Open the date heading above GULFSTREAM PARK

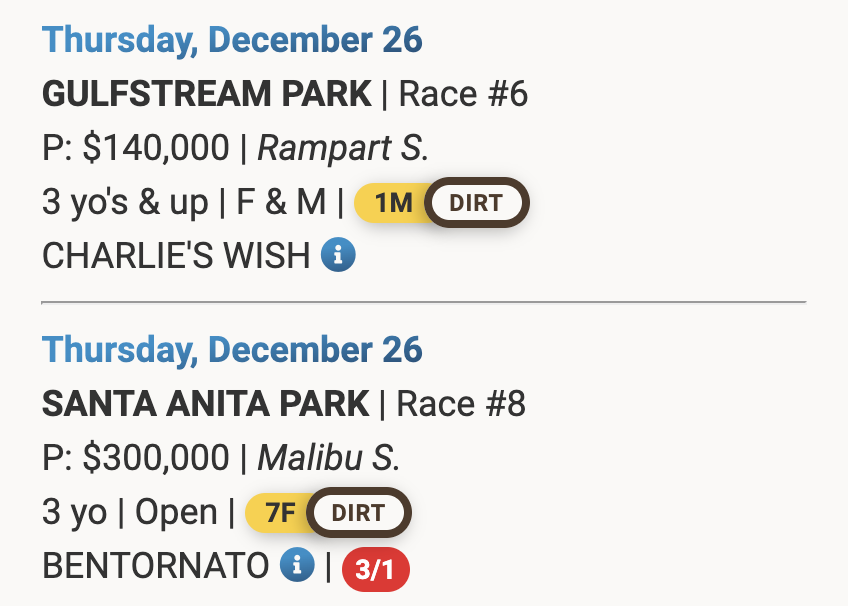232,41
